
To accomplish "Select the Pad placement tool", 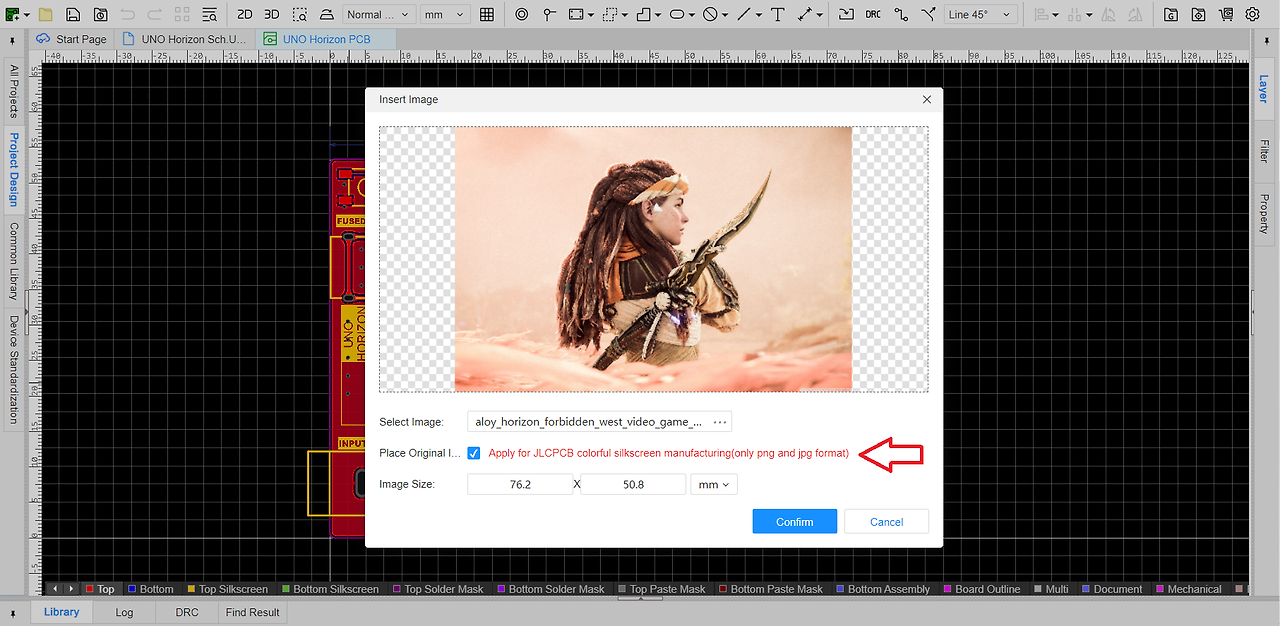I will click(x=549, y=15).
